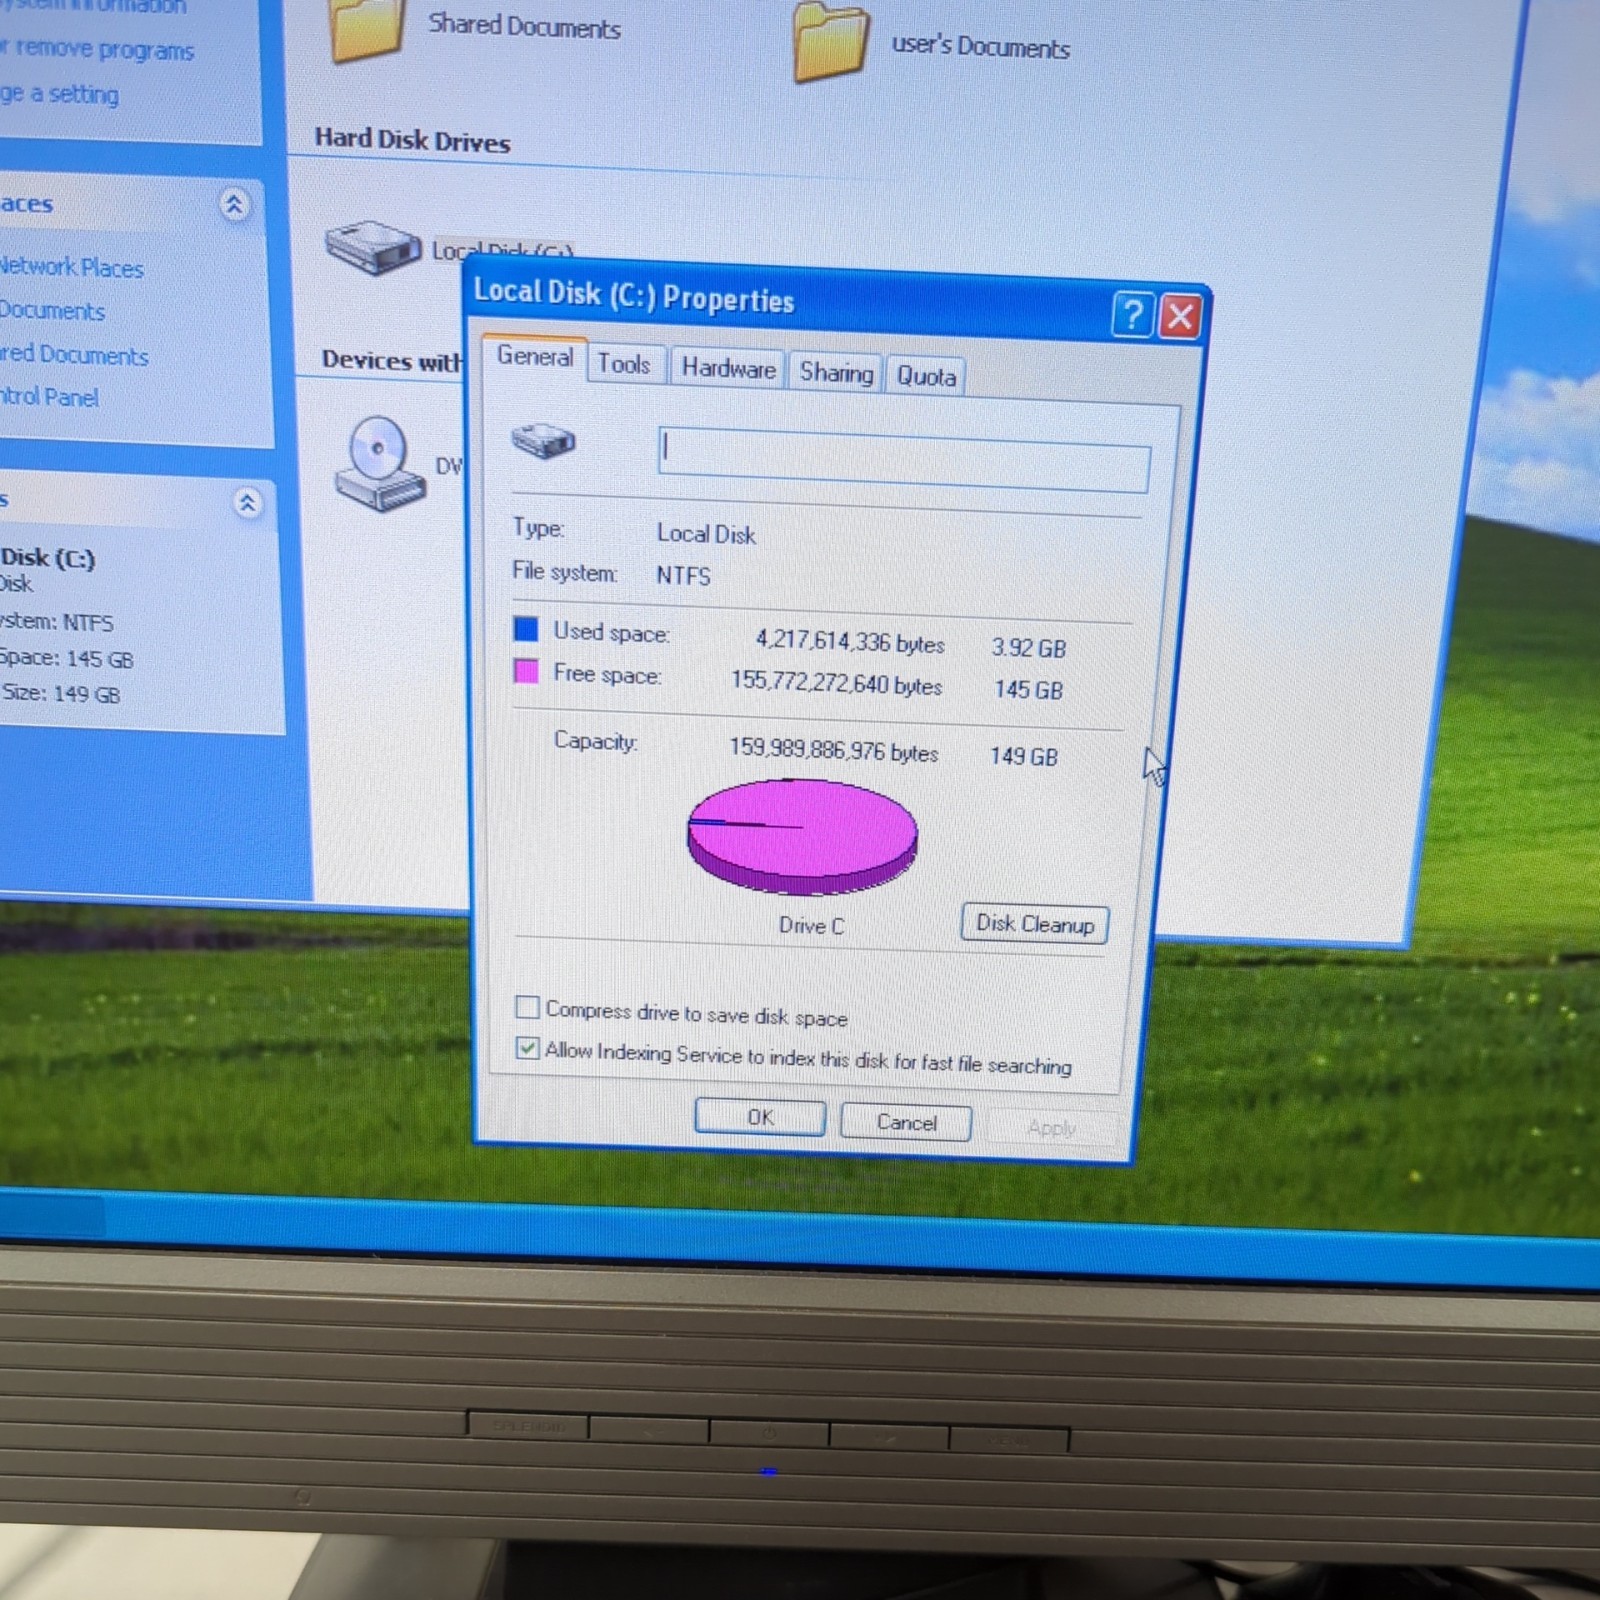Viewport: 1600px width, 1600px height.
Task: Click My Documents sidebar link
Action: (52, 311)
